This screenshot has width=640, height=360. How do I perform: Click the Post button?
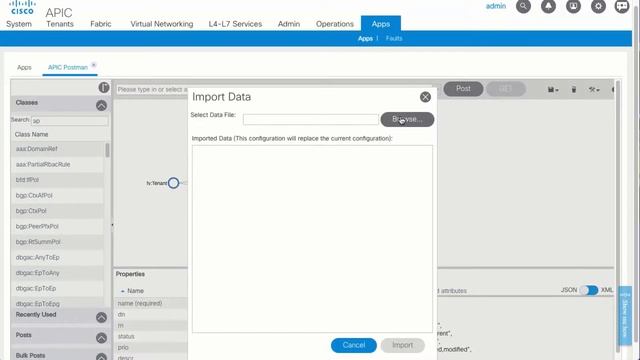point(463,89)
